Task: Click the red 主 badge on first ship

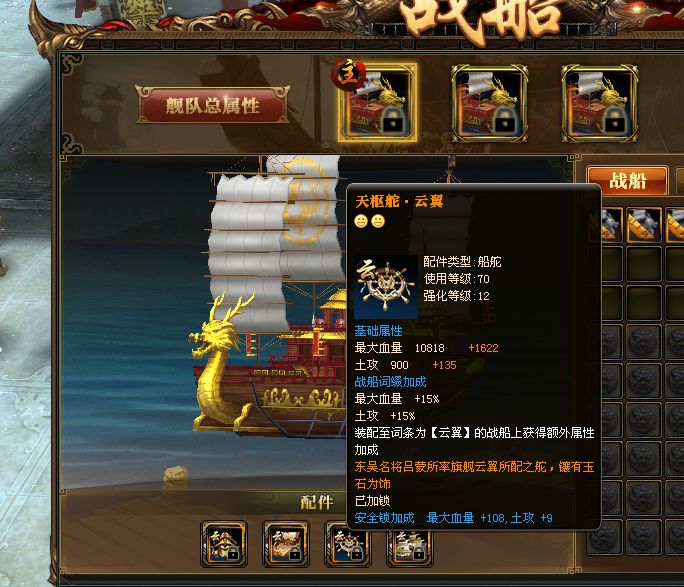Action: (x=348, y=73)
